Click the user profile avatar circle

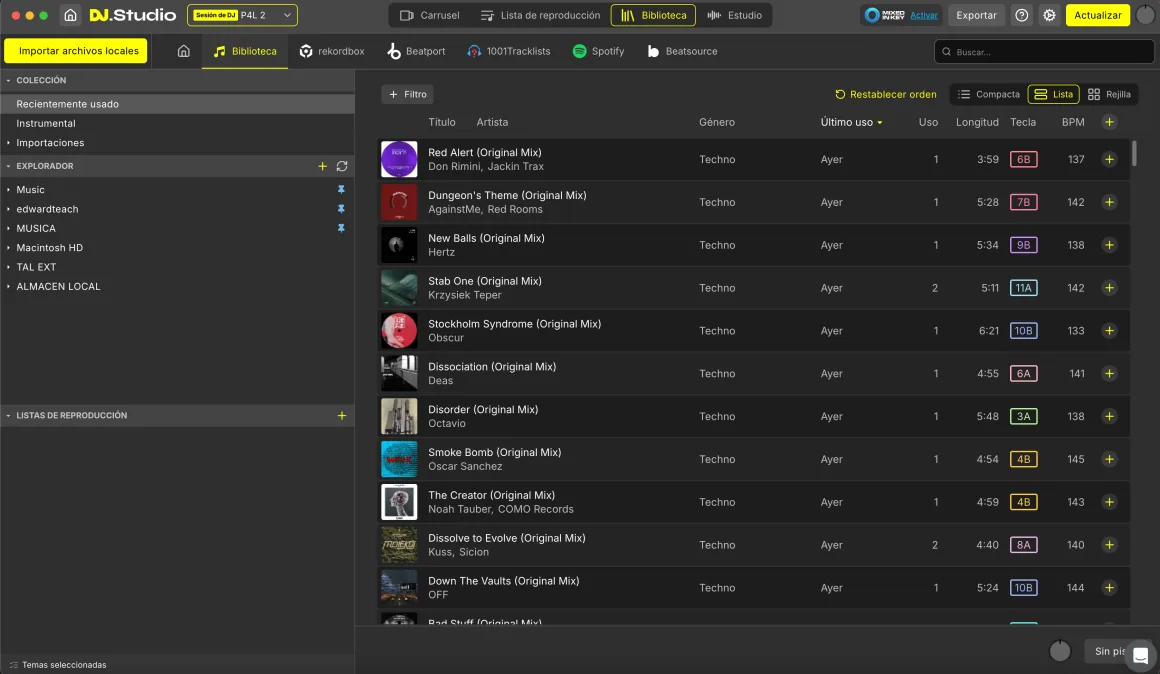pyautogui.click(x=1145, y=15)
